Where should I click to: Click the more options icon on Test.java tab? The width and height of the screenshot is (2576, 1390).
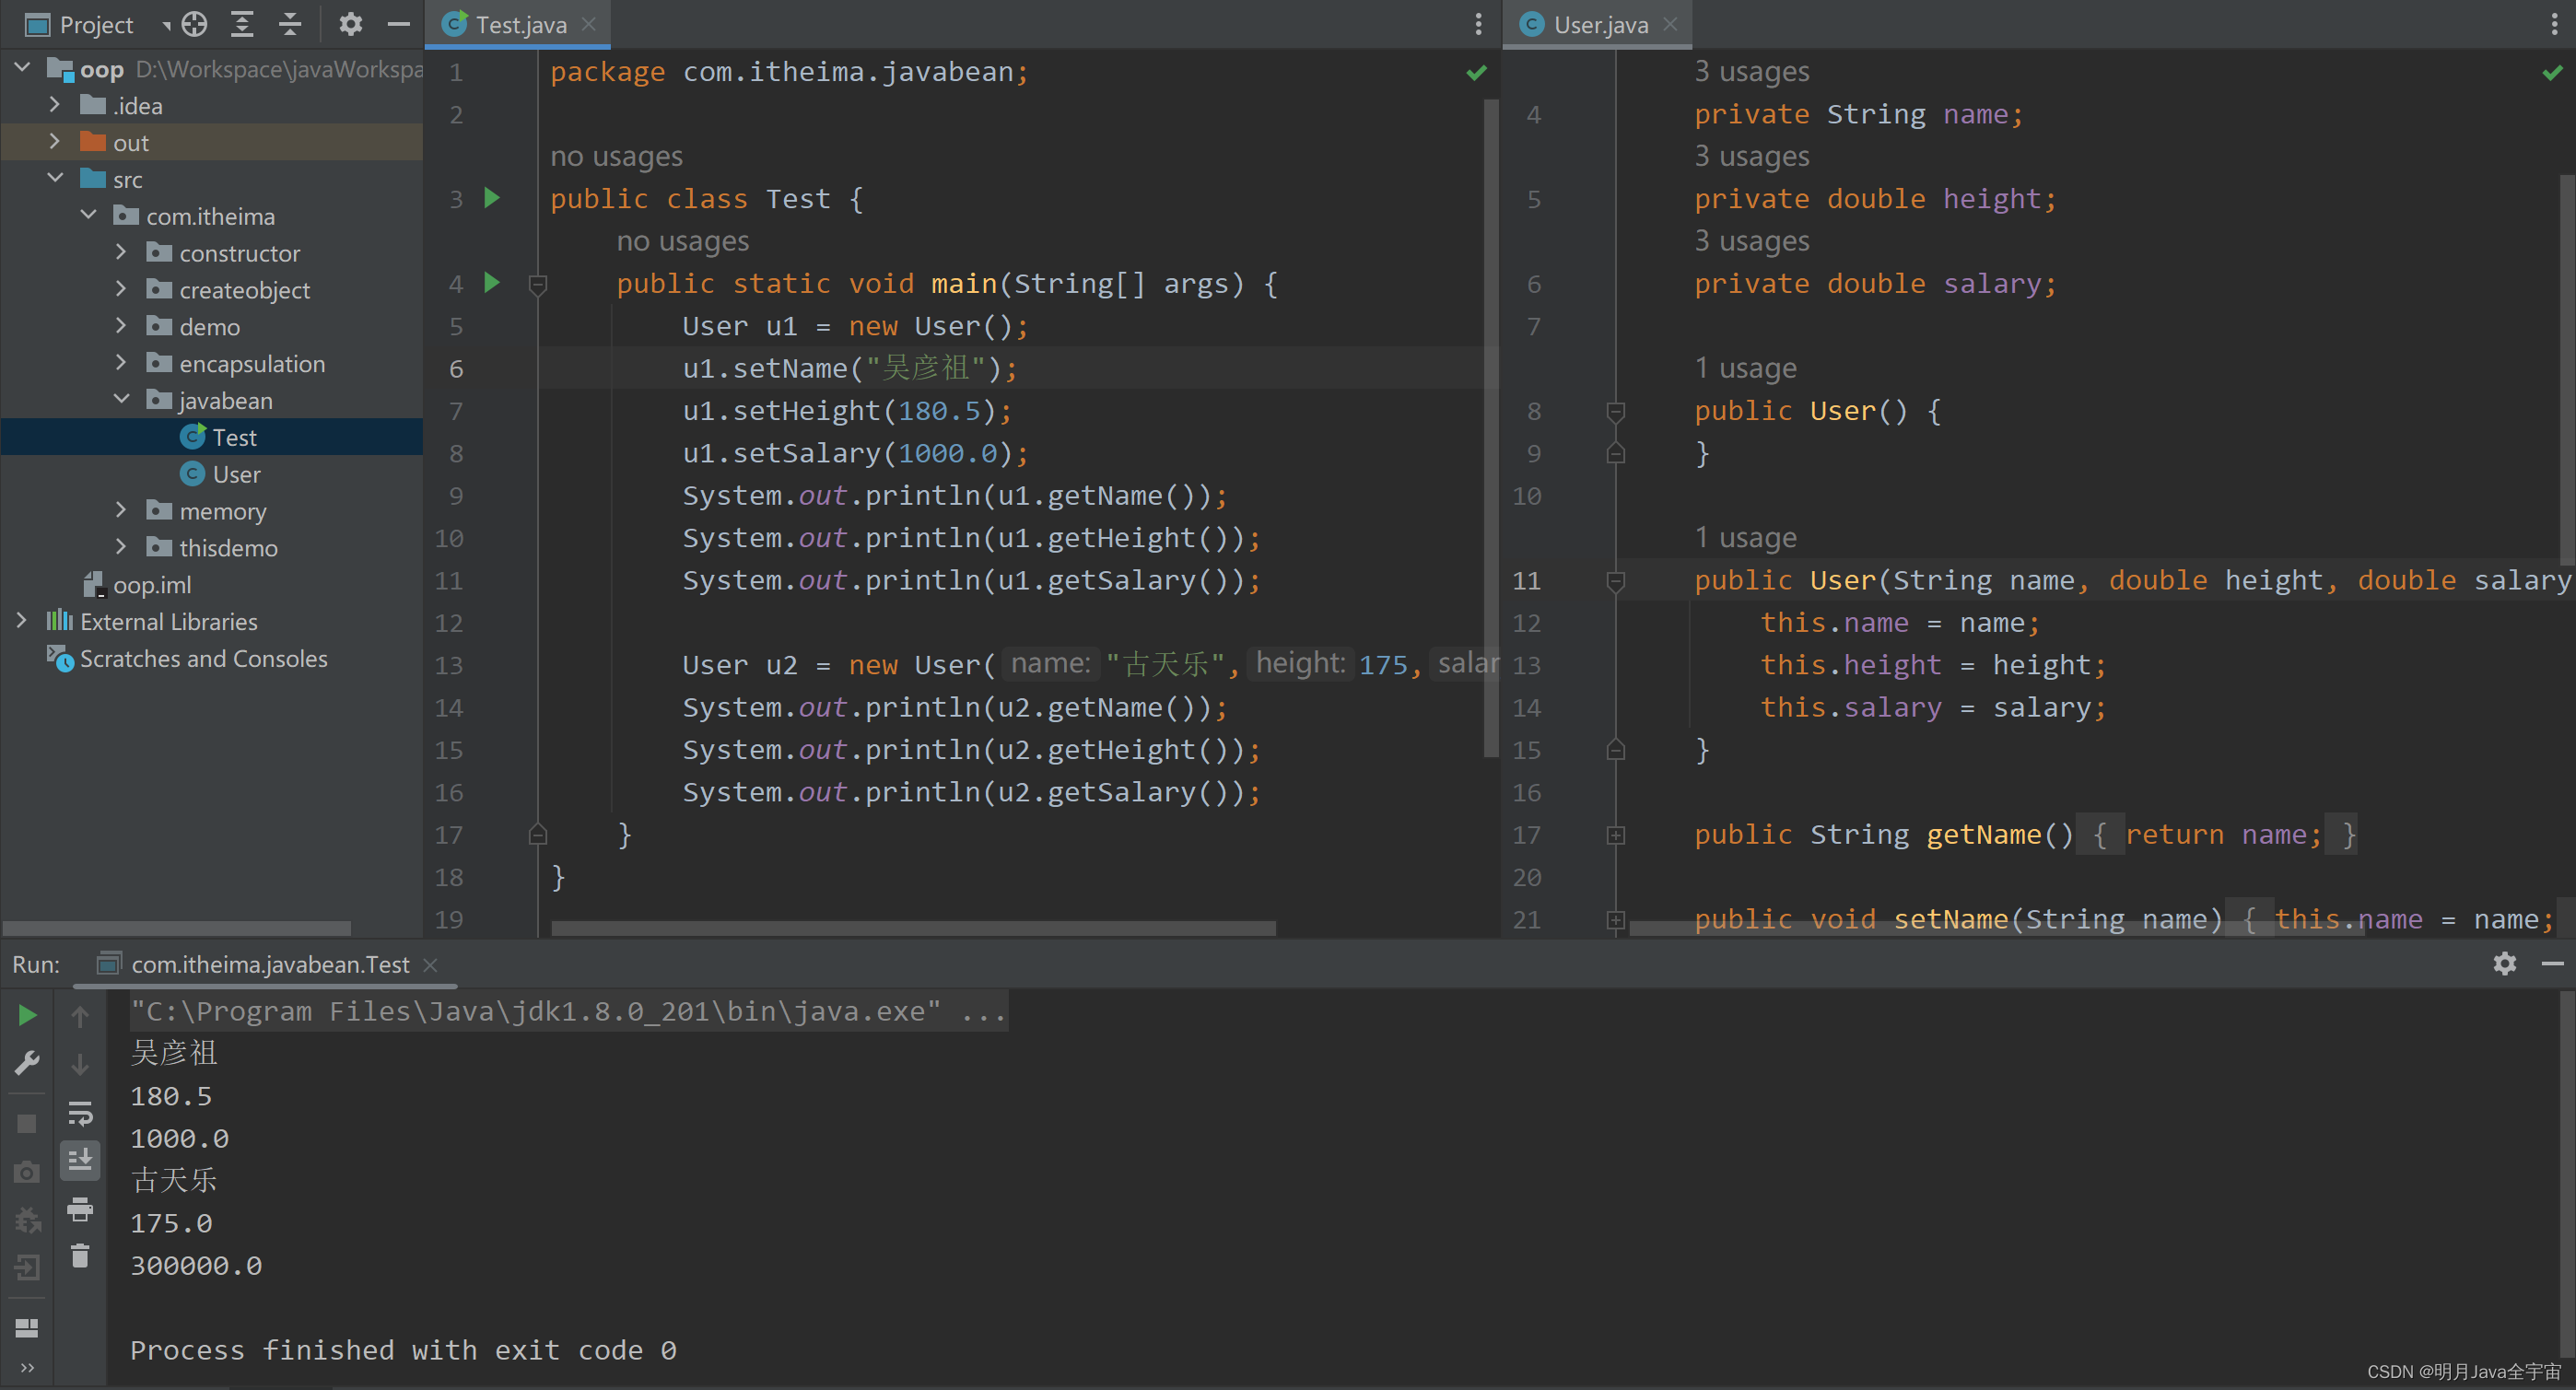coord(1477,24)
